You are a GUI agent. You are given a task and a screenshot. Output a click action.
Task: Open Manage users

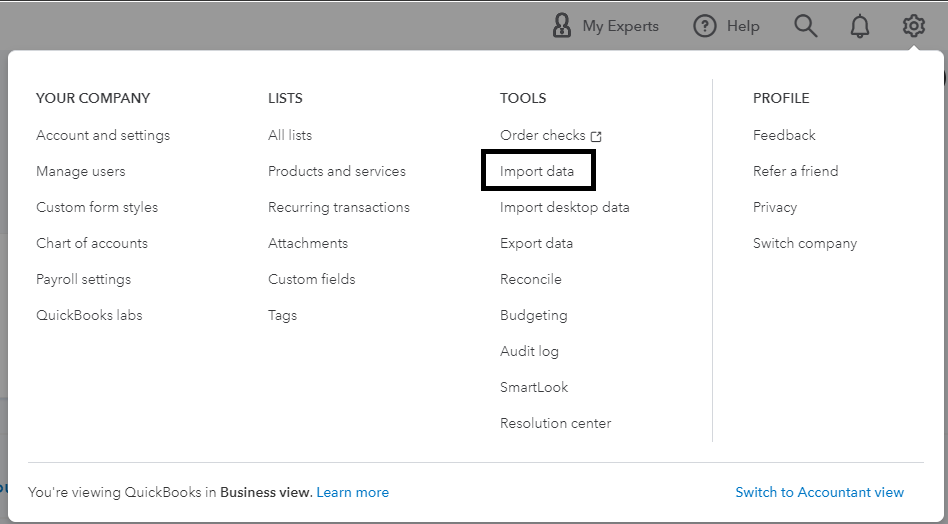(x=80, y=171)
